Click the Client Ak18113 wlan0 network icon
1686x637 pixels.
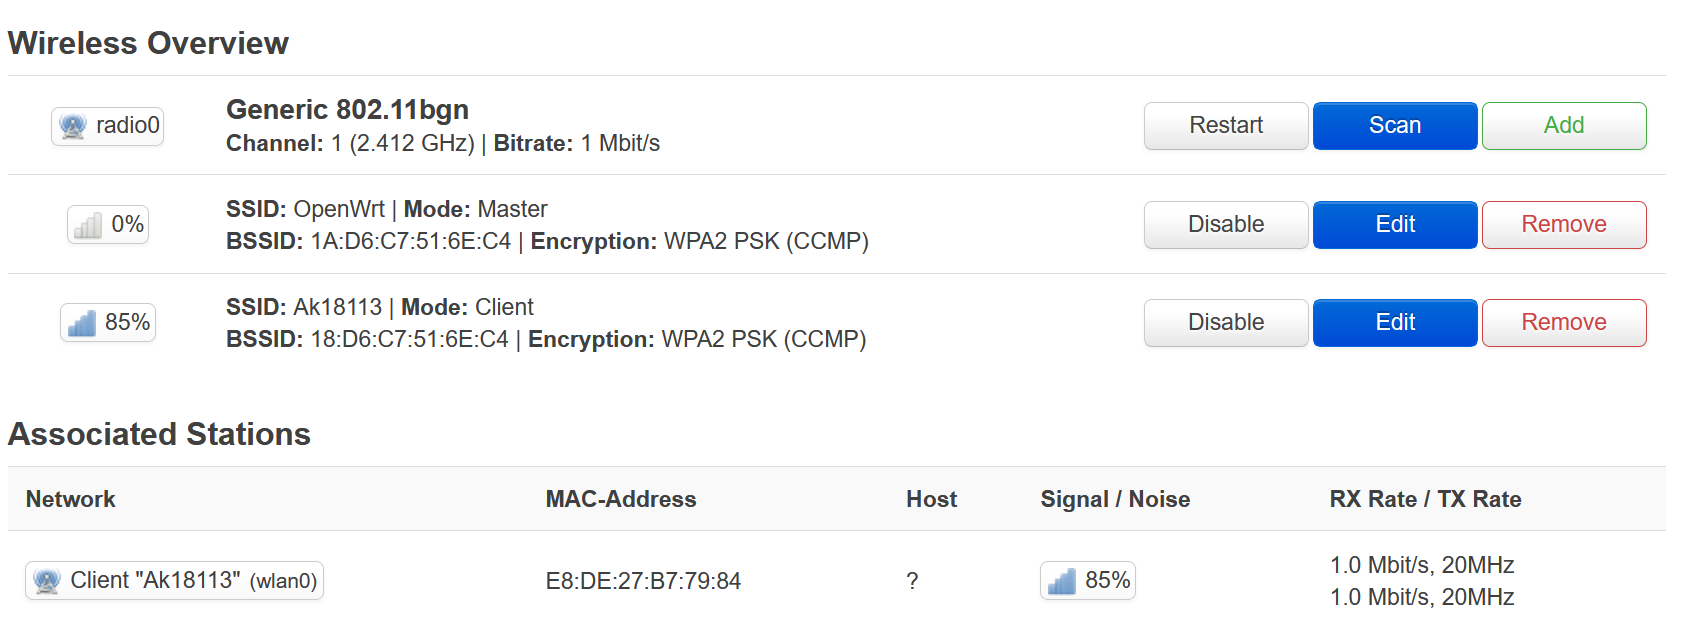pyautogui.click(x=47, y=581)
